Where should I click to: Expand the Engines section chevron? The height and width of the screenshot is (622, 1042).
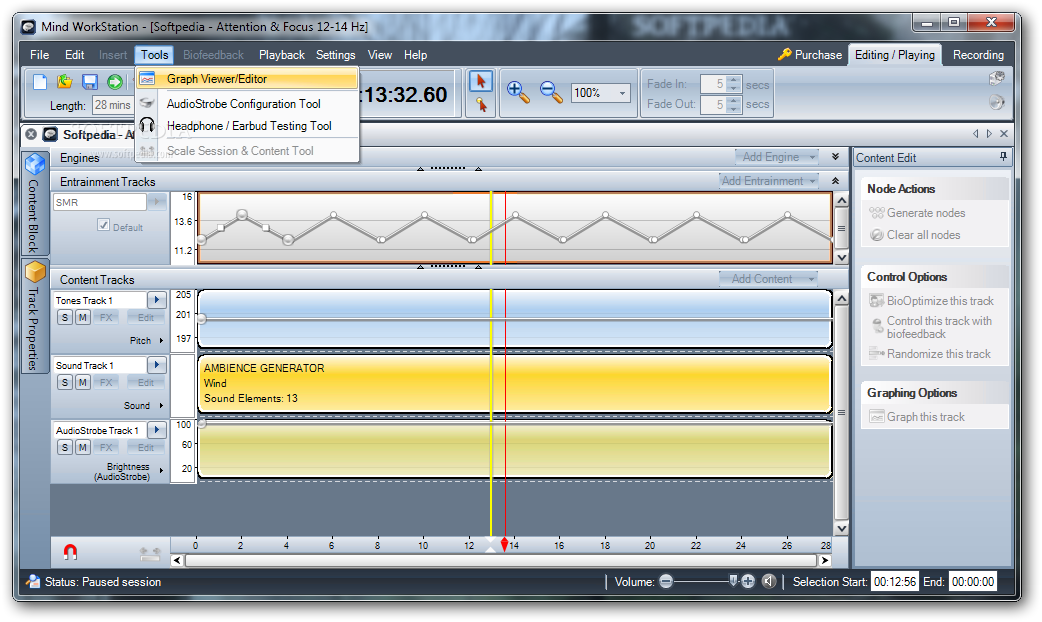(835, 157)
